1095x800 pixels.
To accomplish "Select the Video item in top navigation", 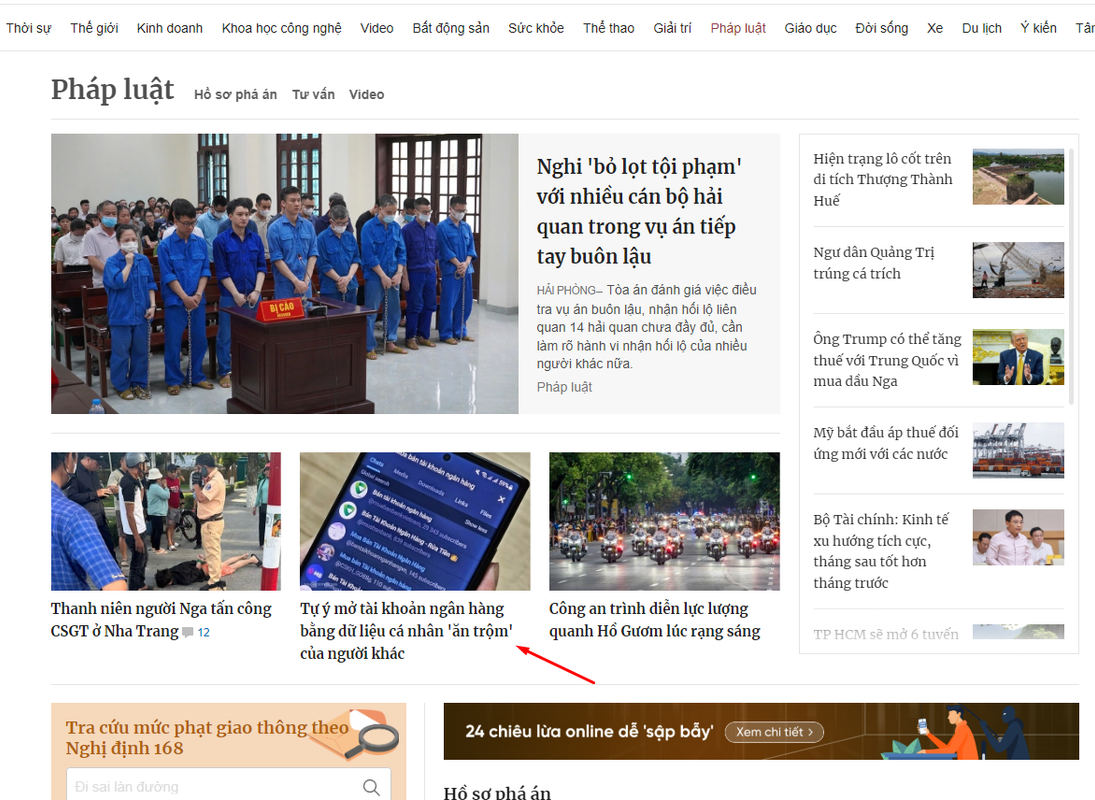I will 377,28.
